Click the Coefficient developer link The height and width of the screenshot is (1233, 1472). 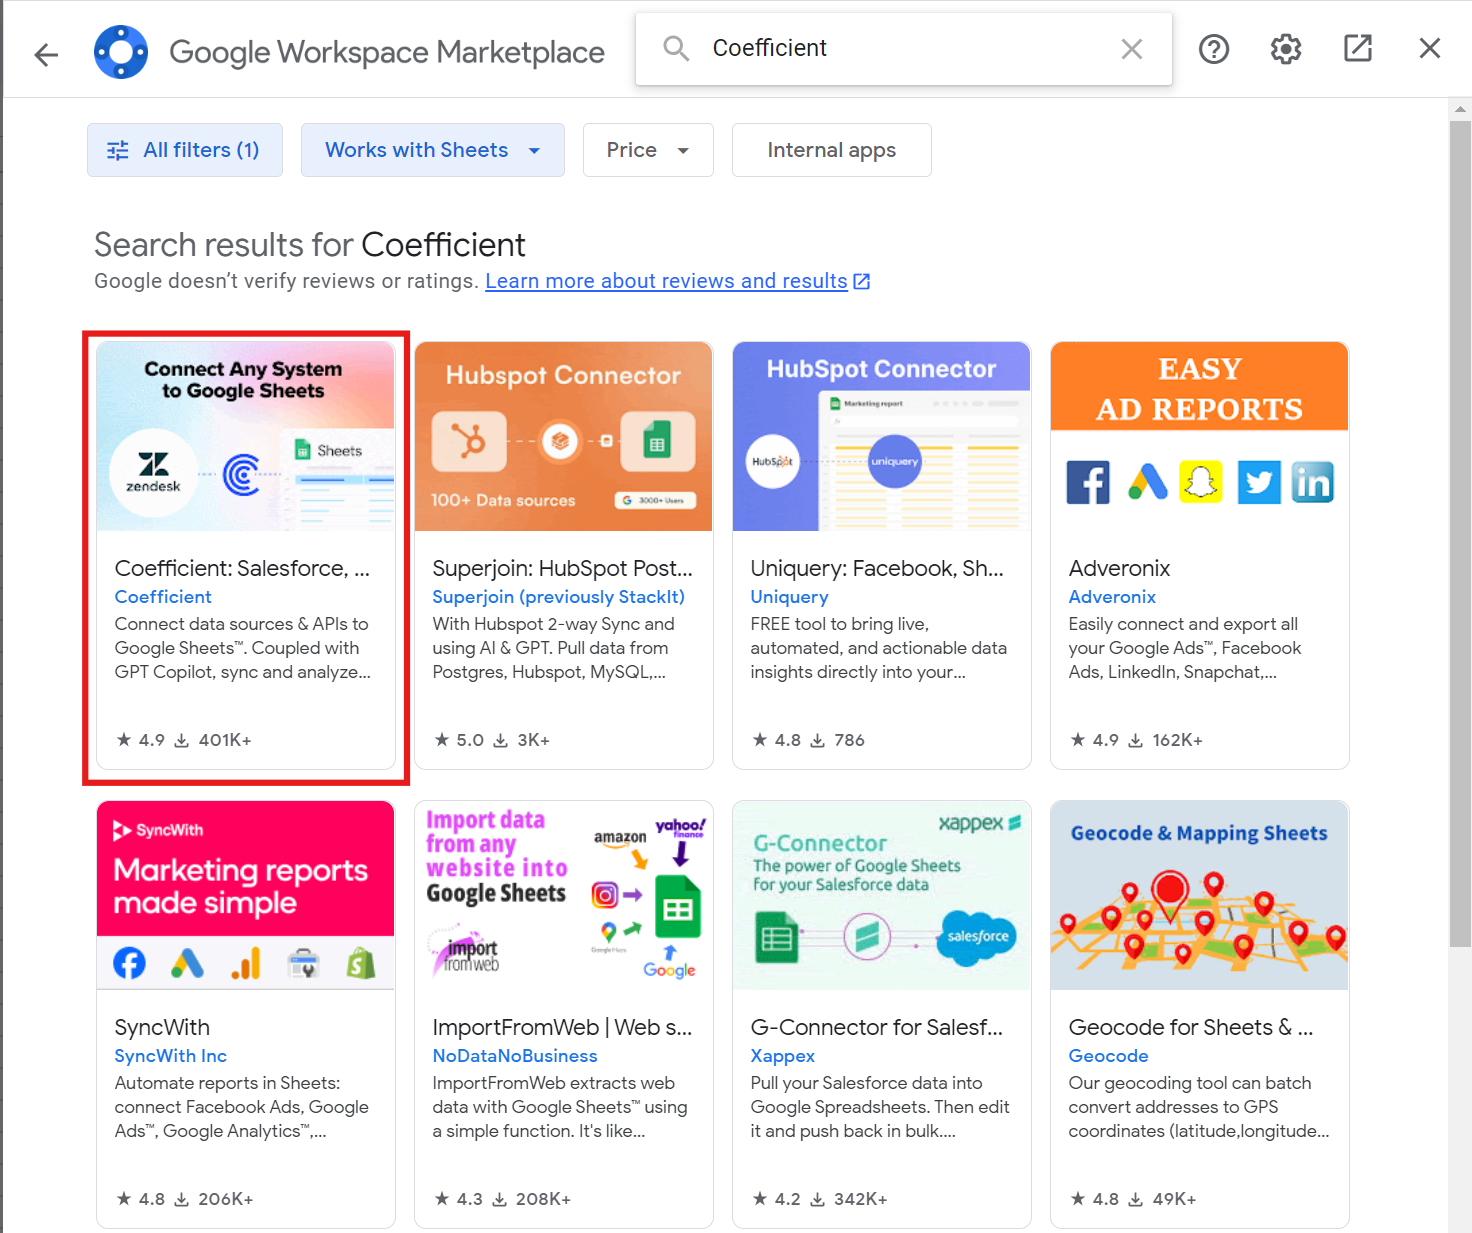coord(163,597)
